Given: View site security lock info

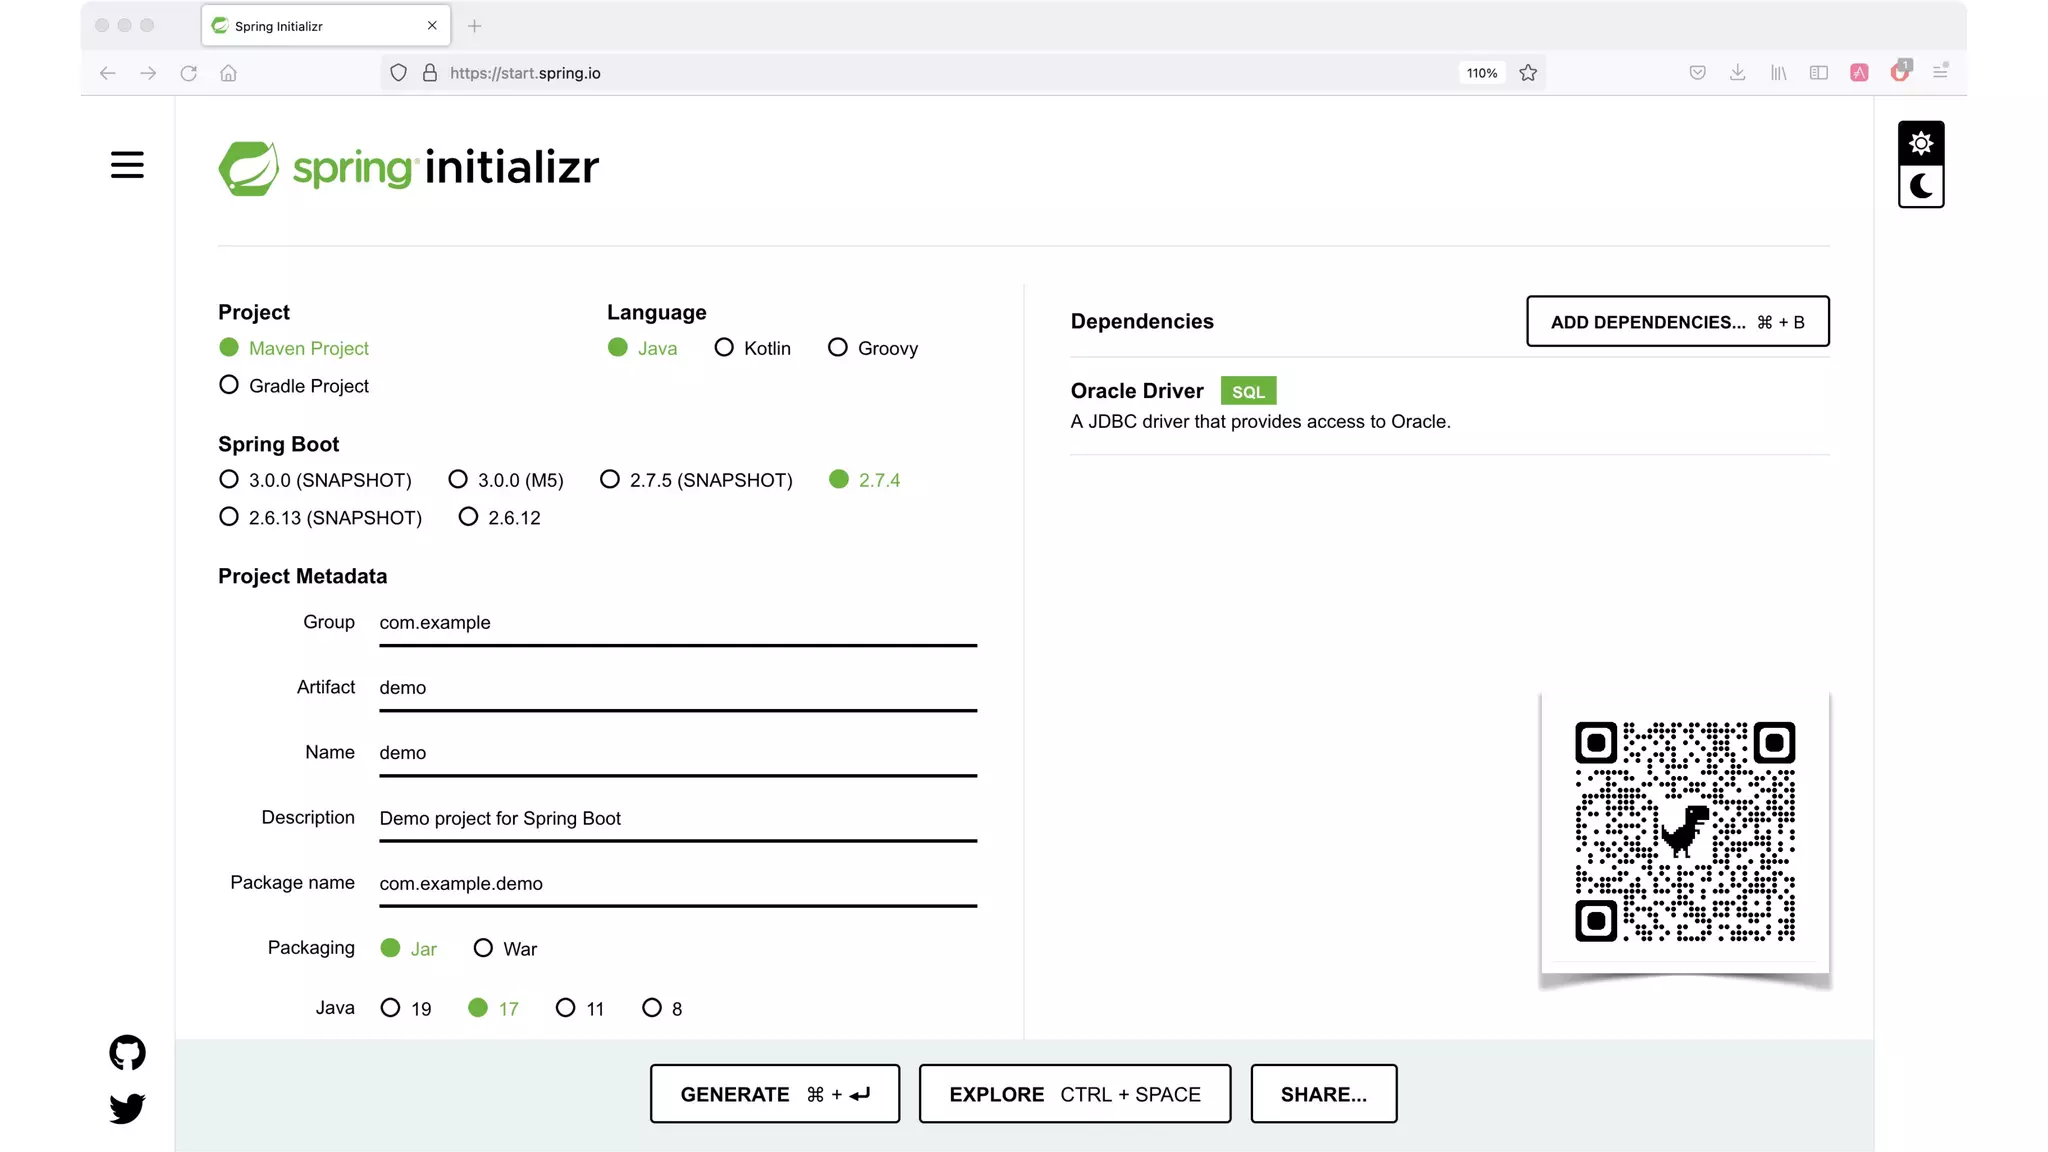Looking at the screenshot, I should click(430, 73).
